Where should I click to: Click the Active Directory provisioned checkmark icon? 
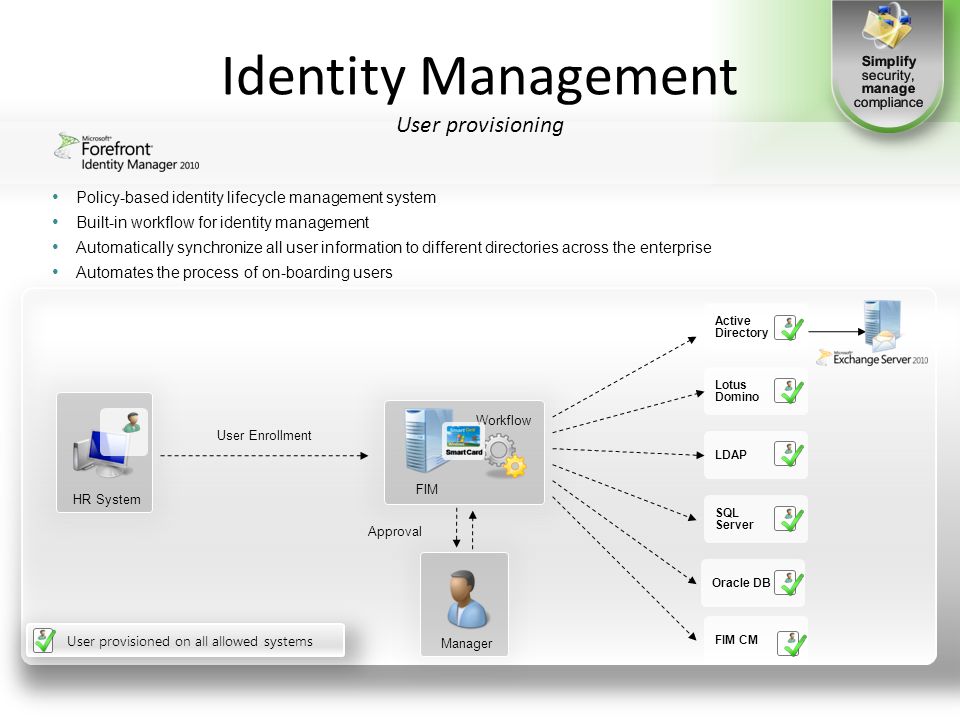tap(789, 327)
